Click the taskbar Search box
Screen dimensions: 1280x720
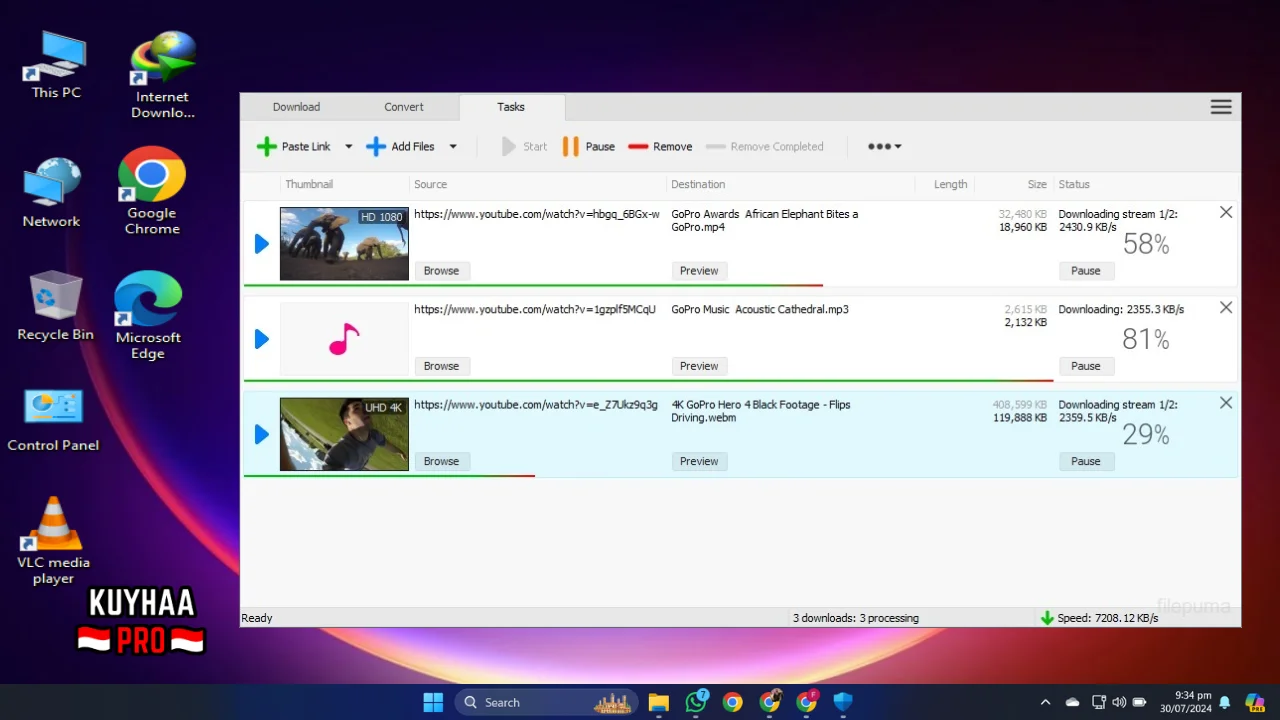point(546,702)
